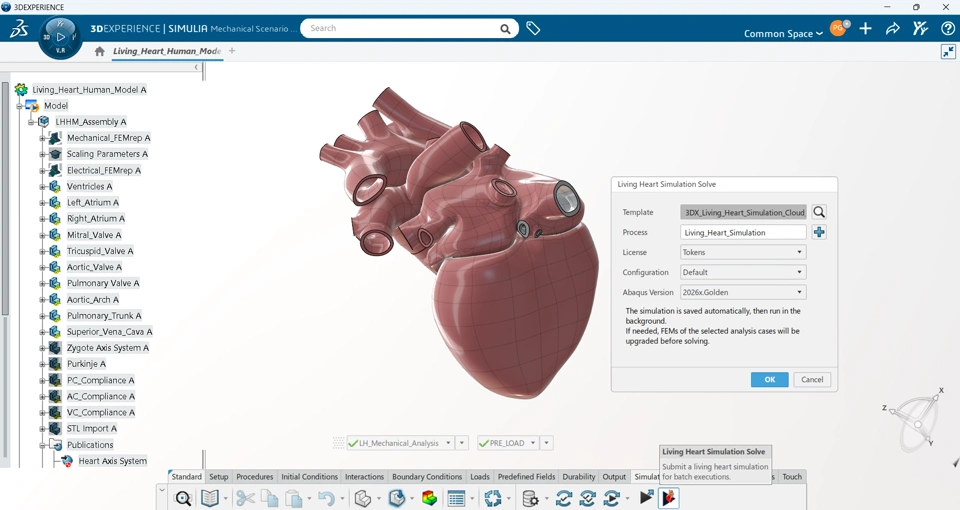This screenshot has height=510, width=960.
Task: Click the plus add-content icon in top bar
Action: 866,28
